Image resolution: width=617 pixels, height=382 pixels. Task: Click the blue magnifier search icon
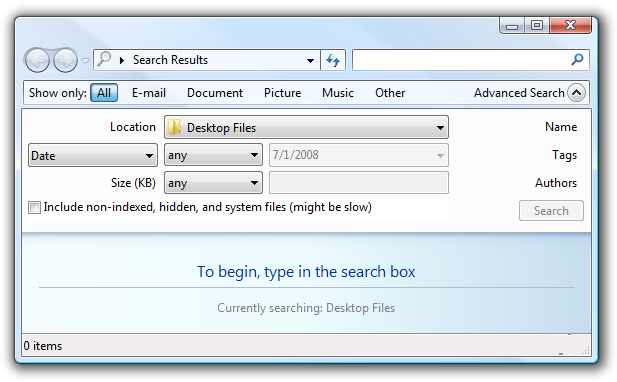click(x=577, y=59)
